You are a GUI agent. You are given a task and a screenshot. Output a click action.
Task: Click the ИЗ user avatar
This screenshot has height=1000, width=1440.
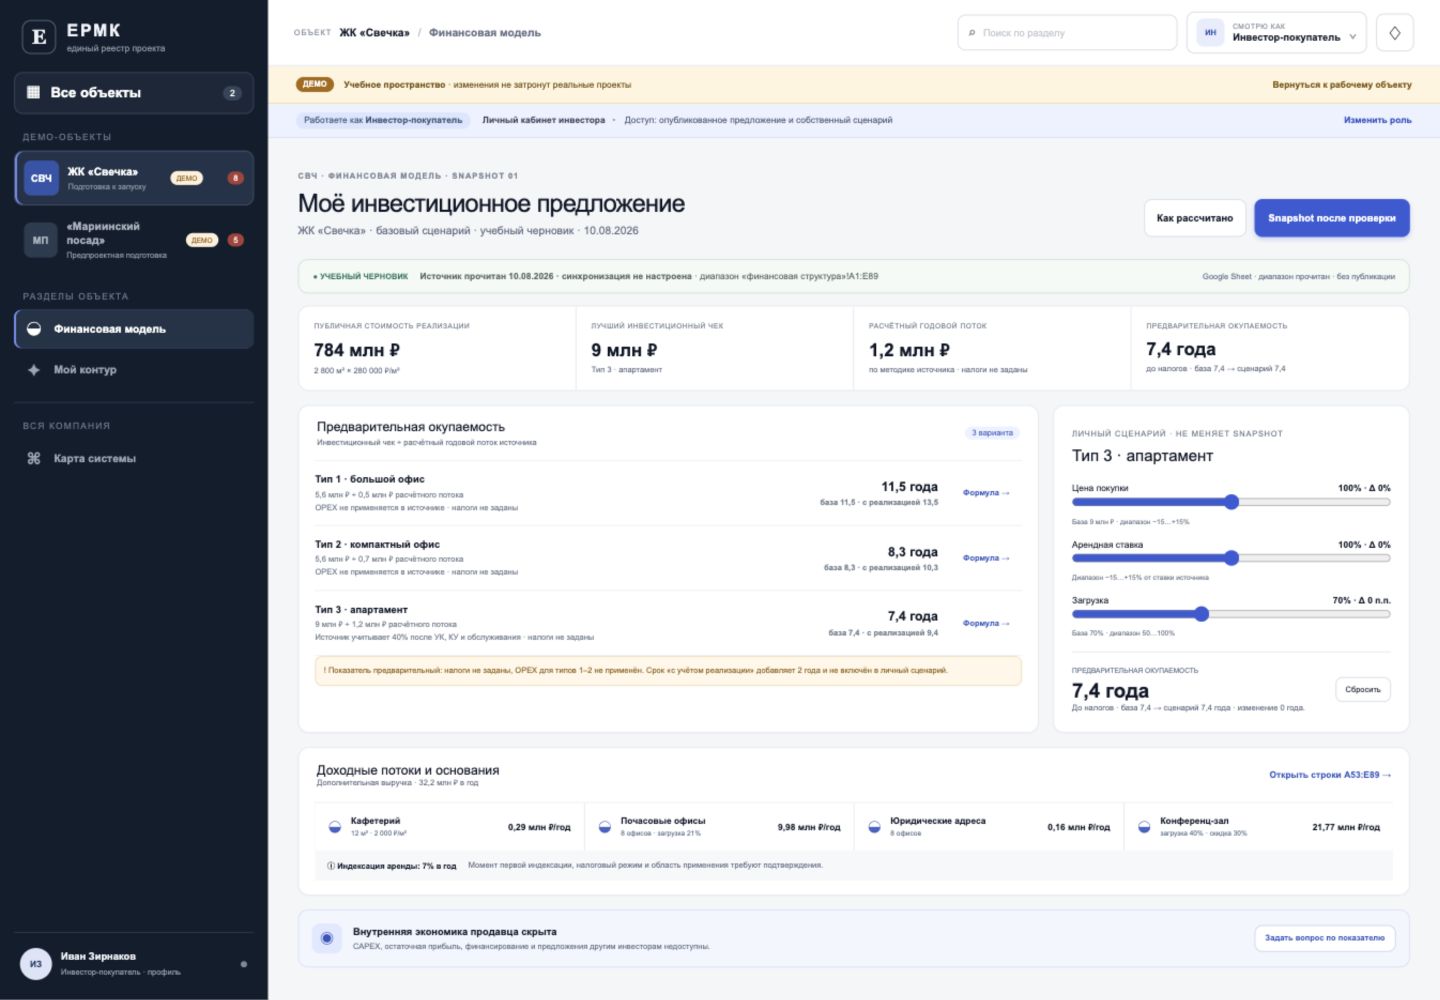pos(36,964)
